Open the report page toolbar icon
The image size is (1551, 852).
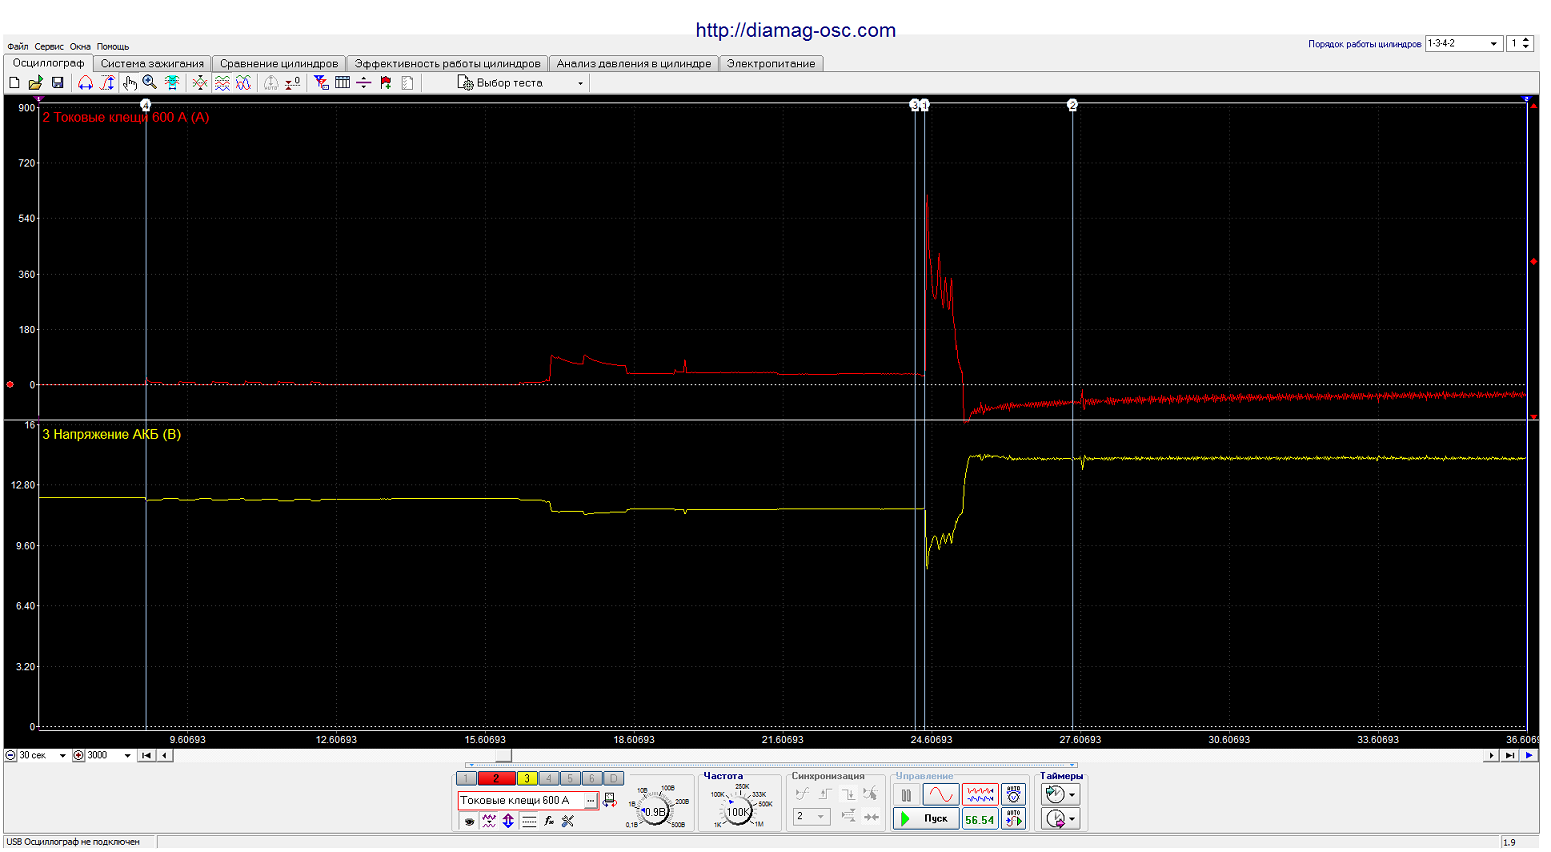[x=407, y=83]
